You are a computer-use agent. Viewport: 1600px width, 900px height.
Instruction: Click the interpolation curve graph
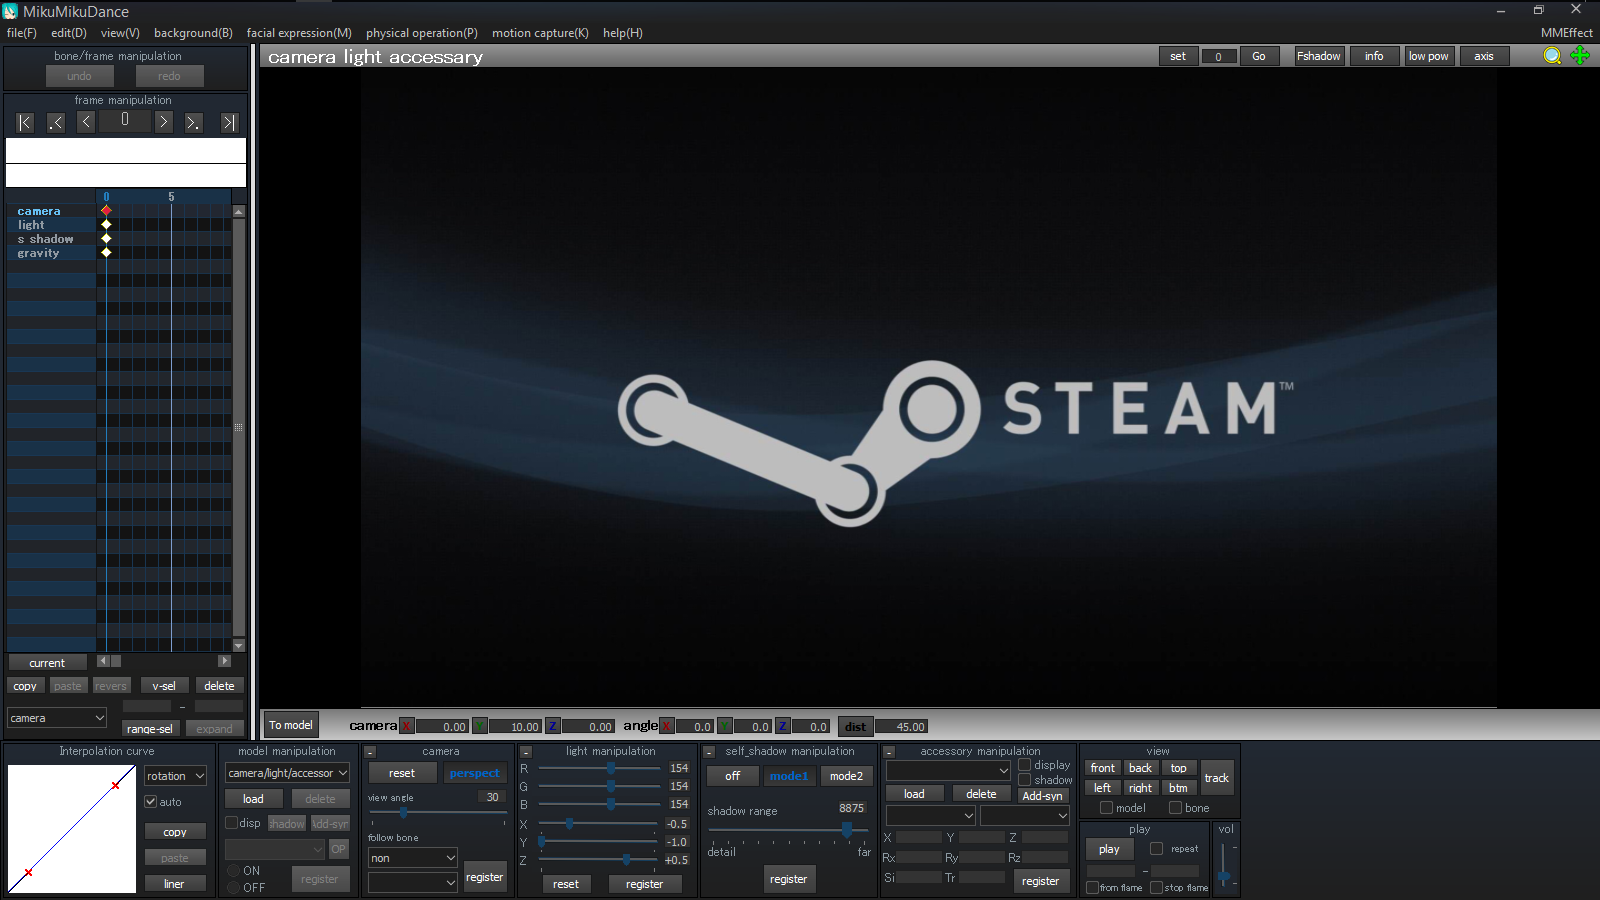point(72,829)
